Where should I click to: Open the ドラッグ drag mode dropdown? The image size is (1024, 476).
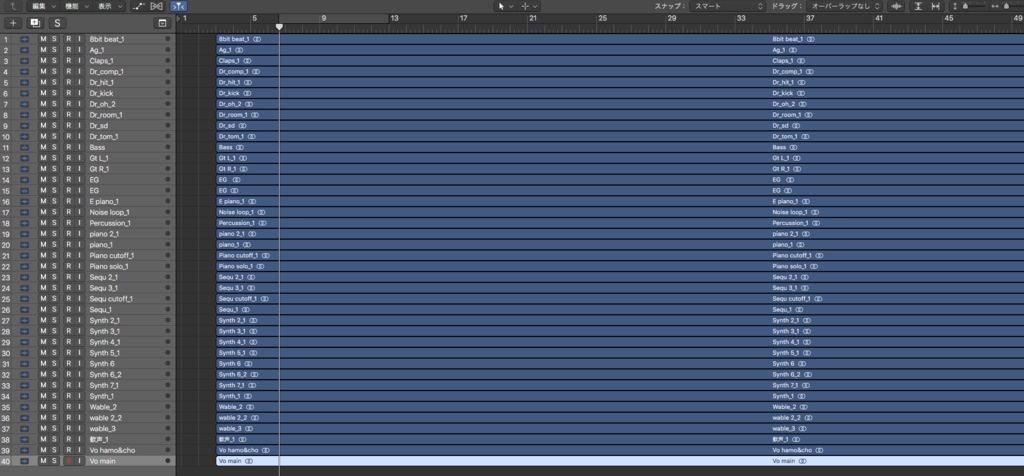pyautogui.click(x=844, y=6)
